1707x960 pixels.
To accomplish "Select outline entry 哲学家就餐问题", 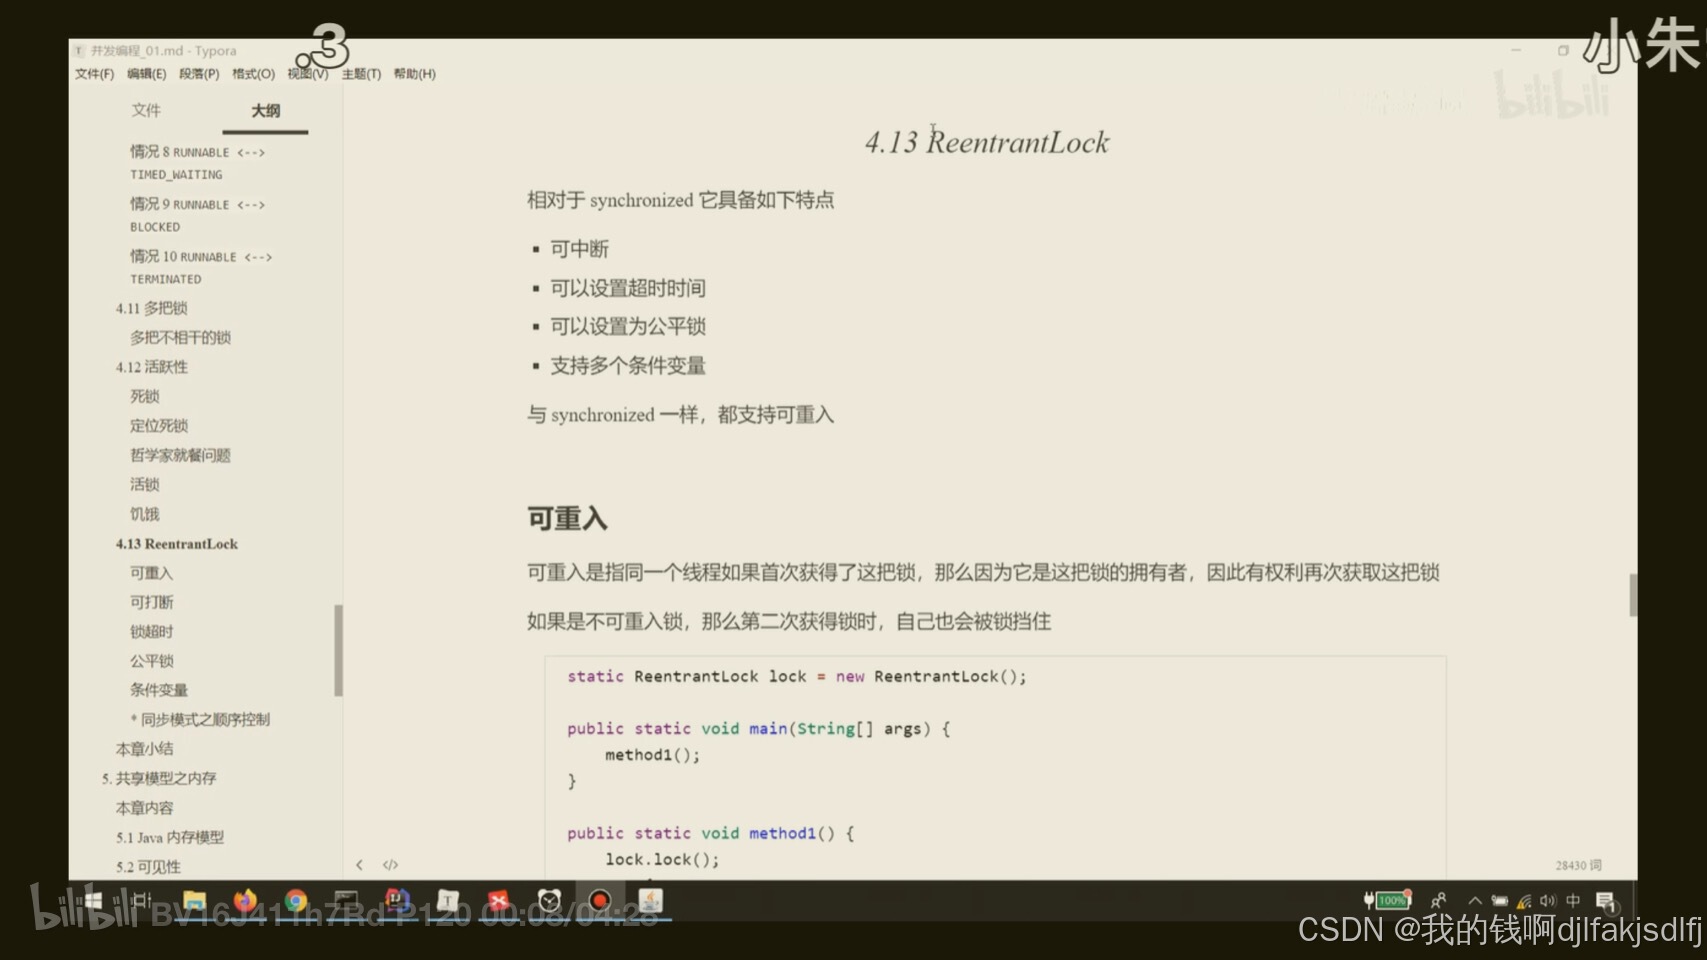I will click(x=180, y=455).
